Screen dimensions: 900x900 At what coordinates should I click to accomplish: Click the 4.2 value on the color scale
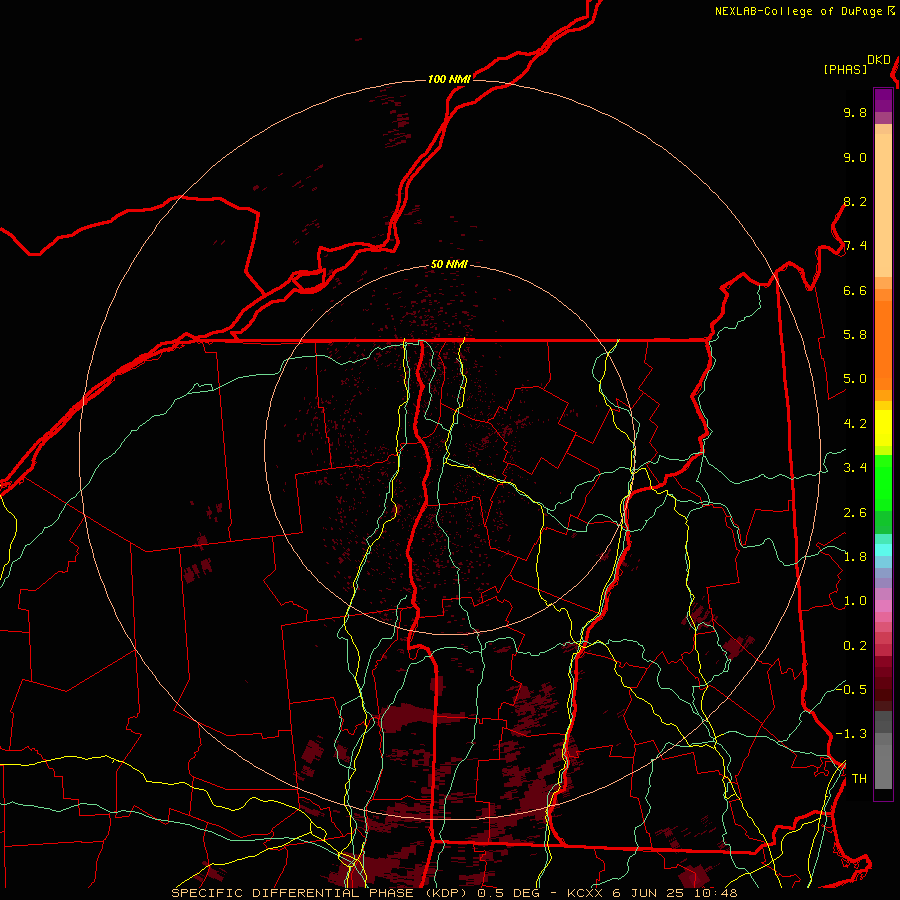855,424
